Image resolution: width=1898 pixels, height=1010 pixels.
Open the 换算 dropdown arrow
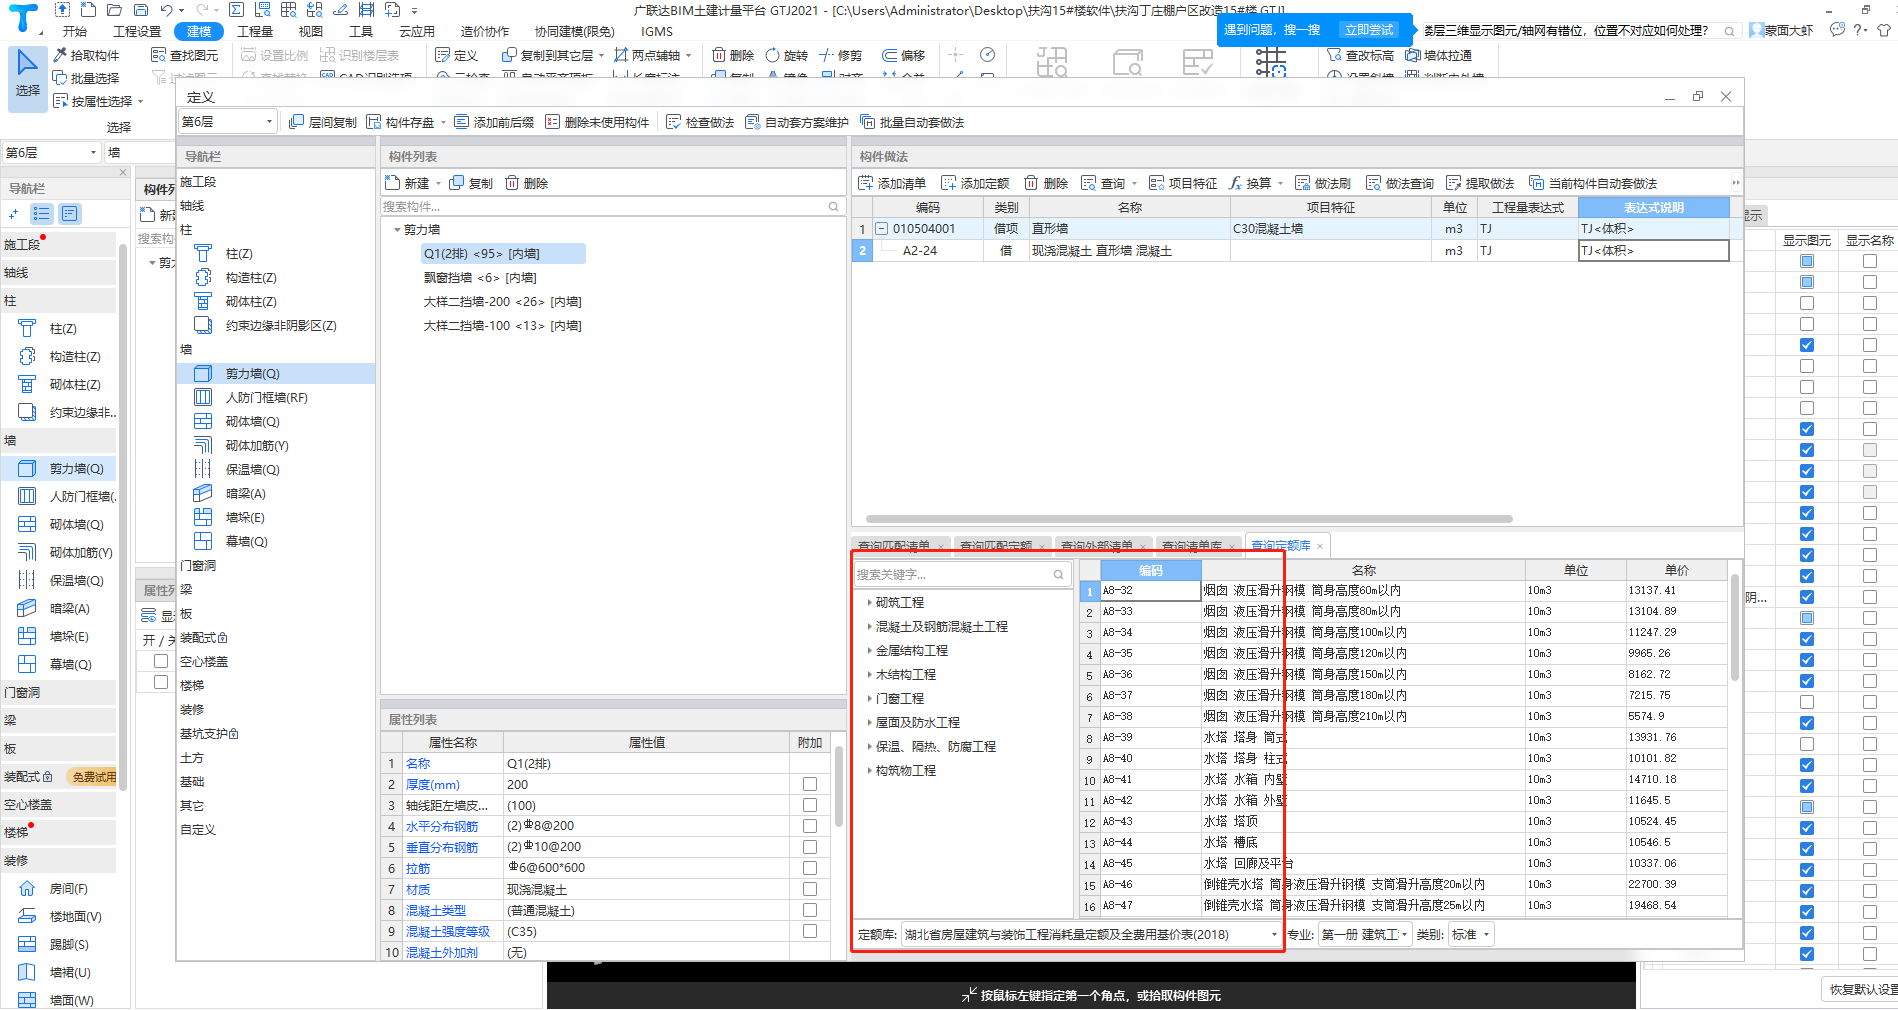click(1280, 184)
